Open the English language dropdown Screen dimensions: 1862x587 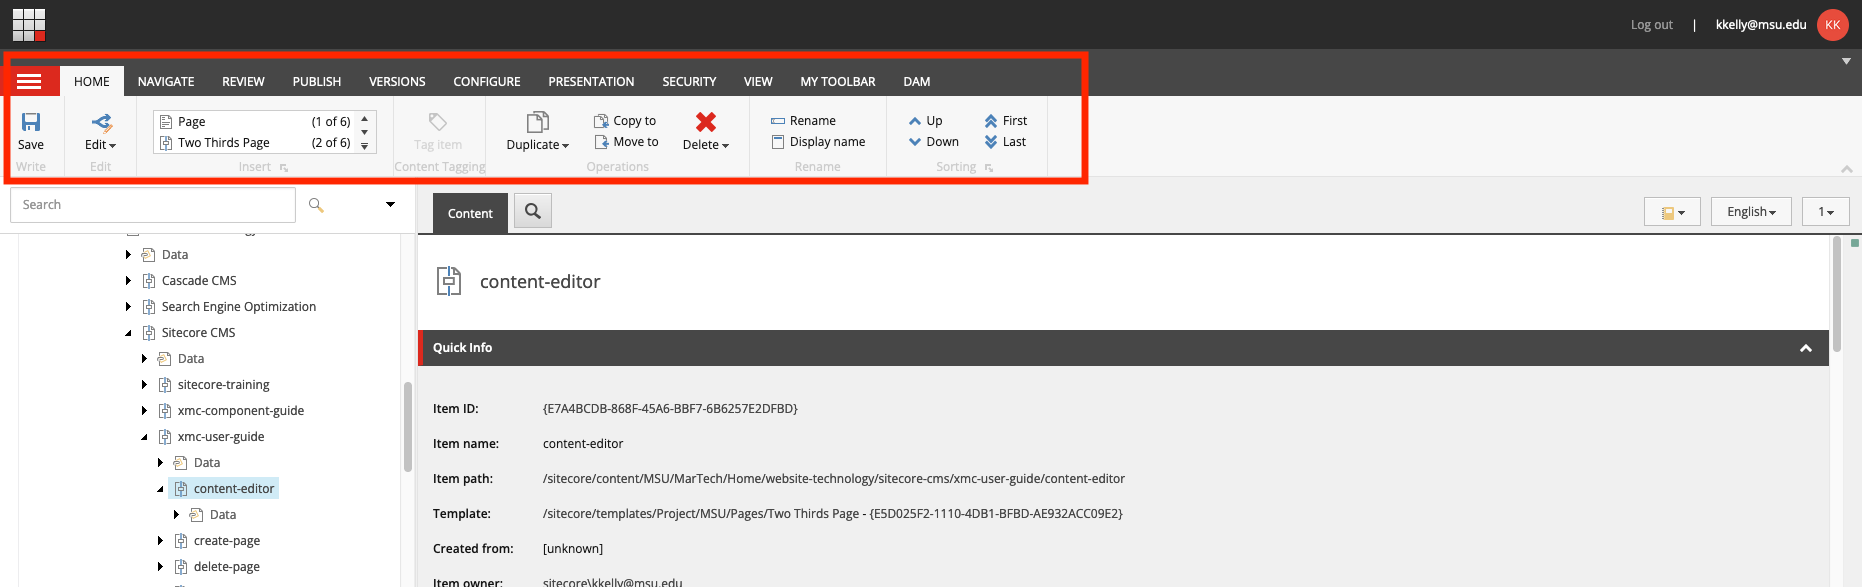click(1750, 212)
